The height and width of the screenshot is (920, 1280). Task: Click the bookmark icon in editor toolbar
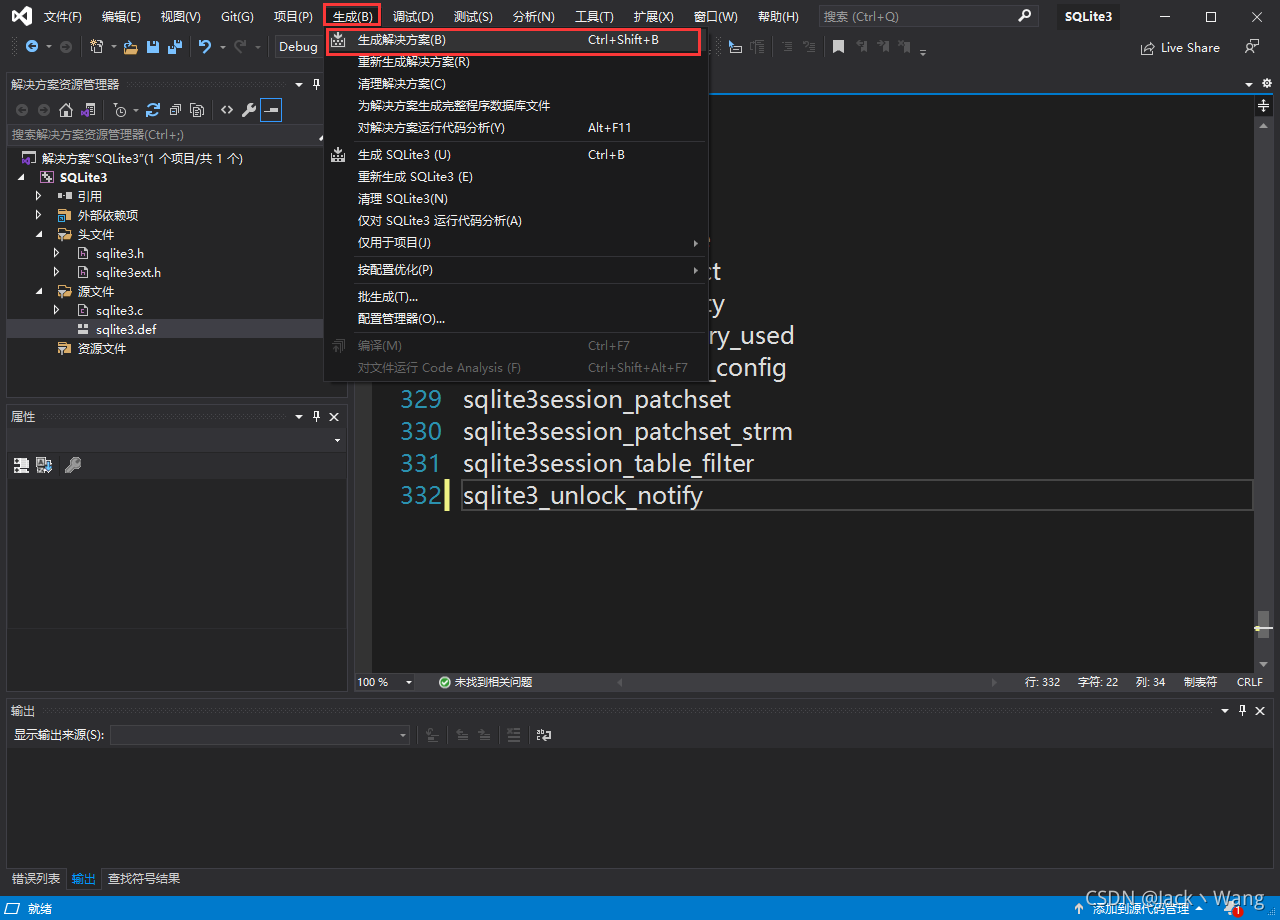[x=838, y=47]
